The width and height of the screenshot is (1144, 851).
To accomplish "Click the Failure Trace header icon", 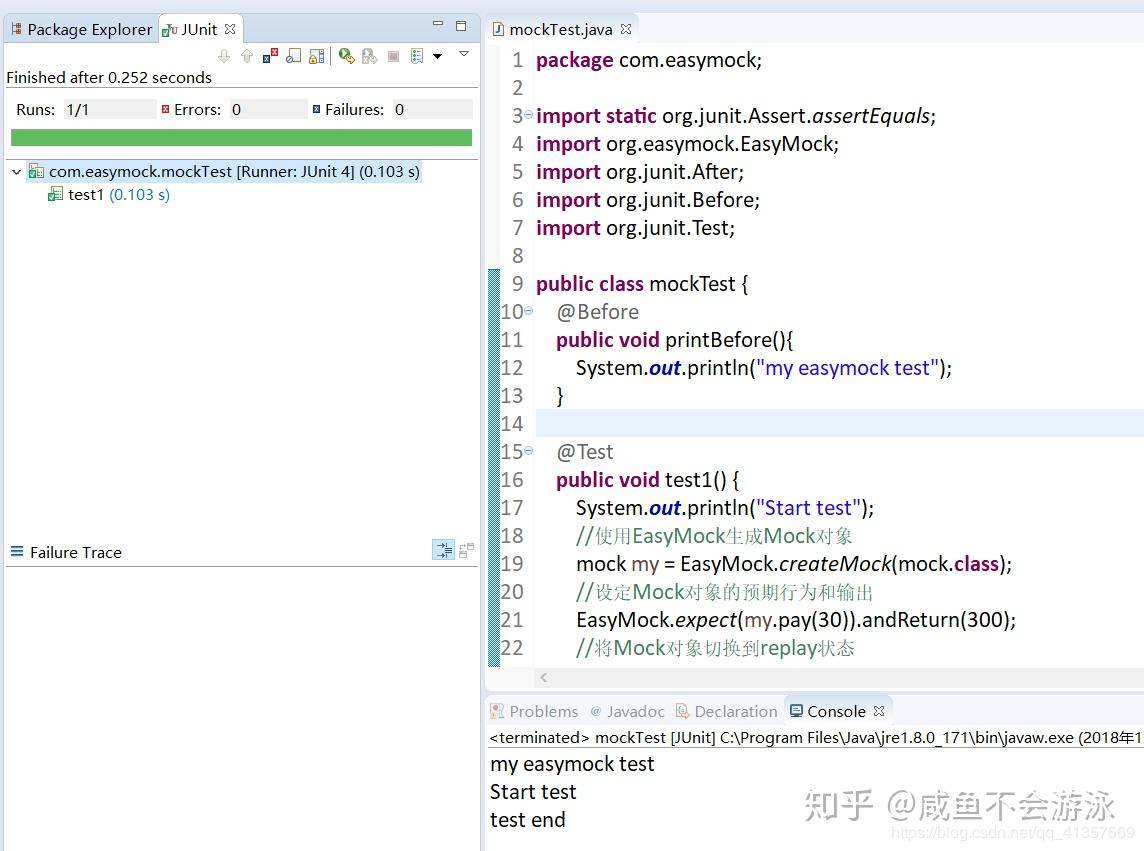I will tap(17, 552).
